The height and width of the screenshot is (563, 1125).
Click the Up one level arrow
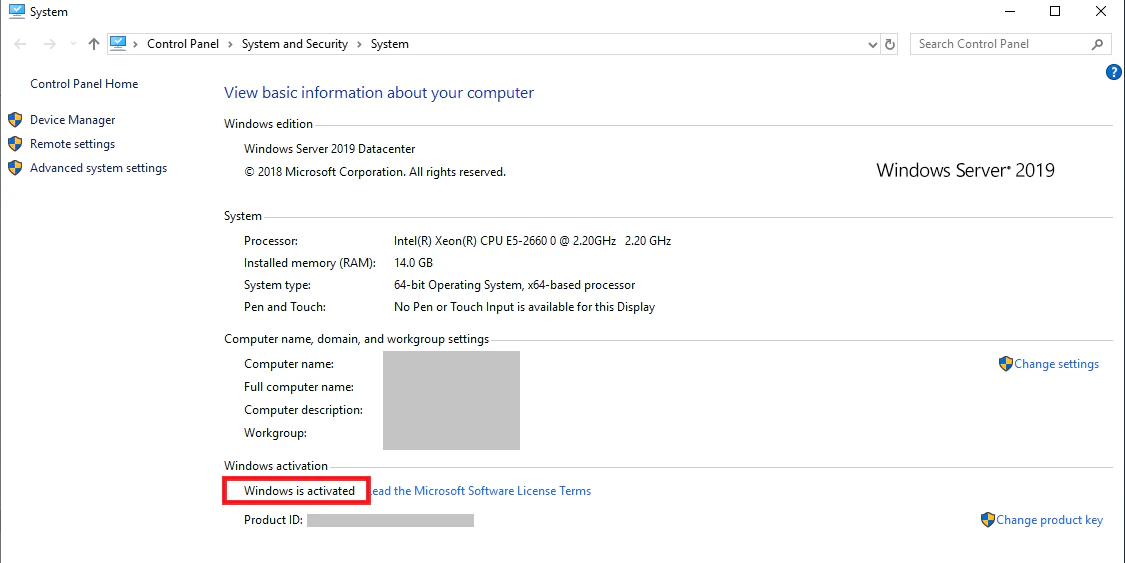pyautogui.click(x=93, y=44)
